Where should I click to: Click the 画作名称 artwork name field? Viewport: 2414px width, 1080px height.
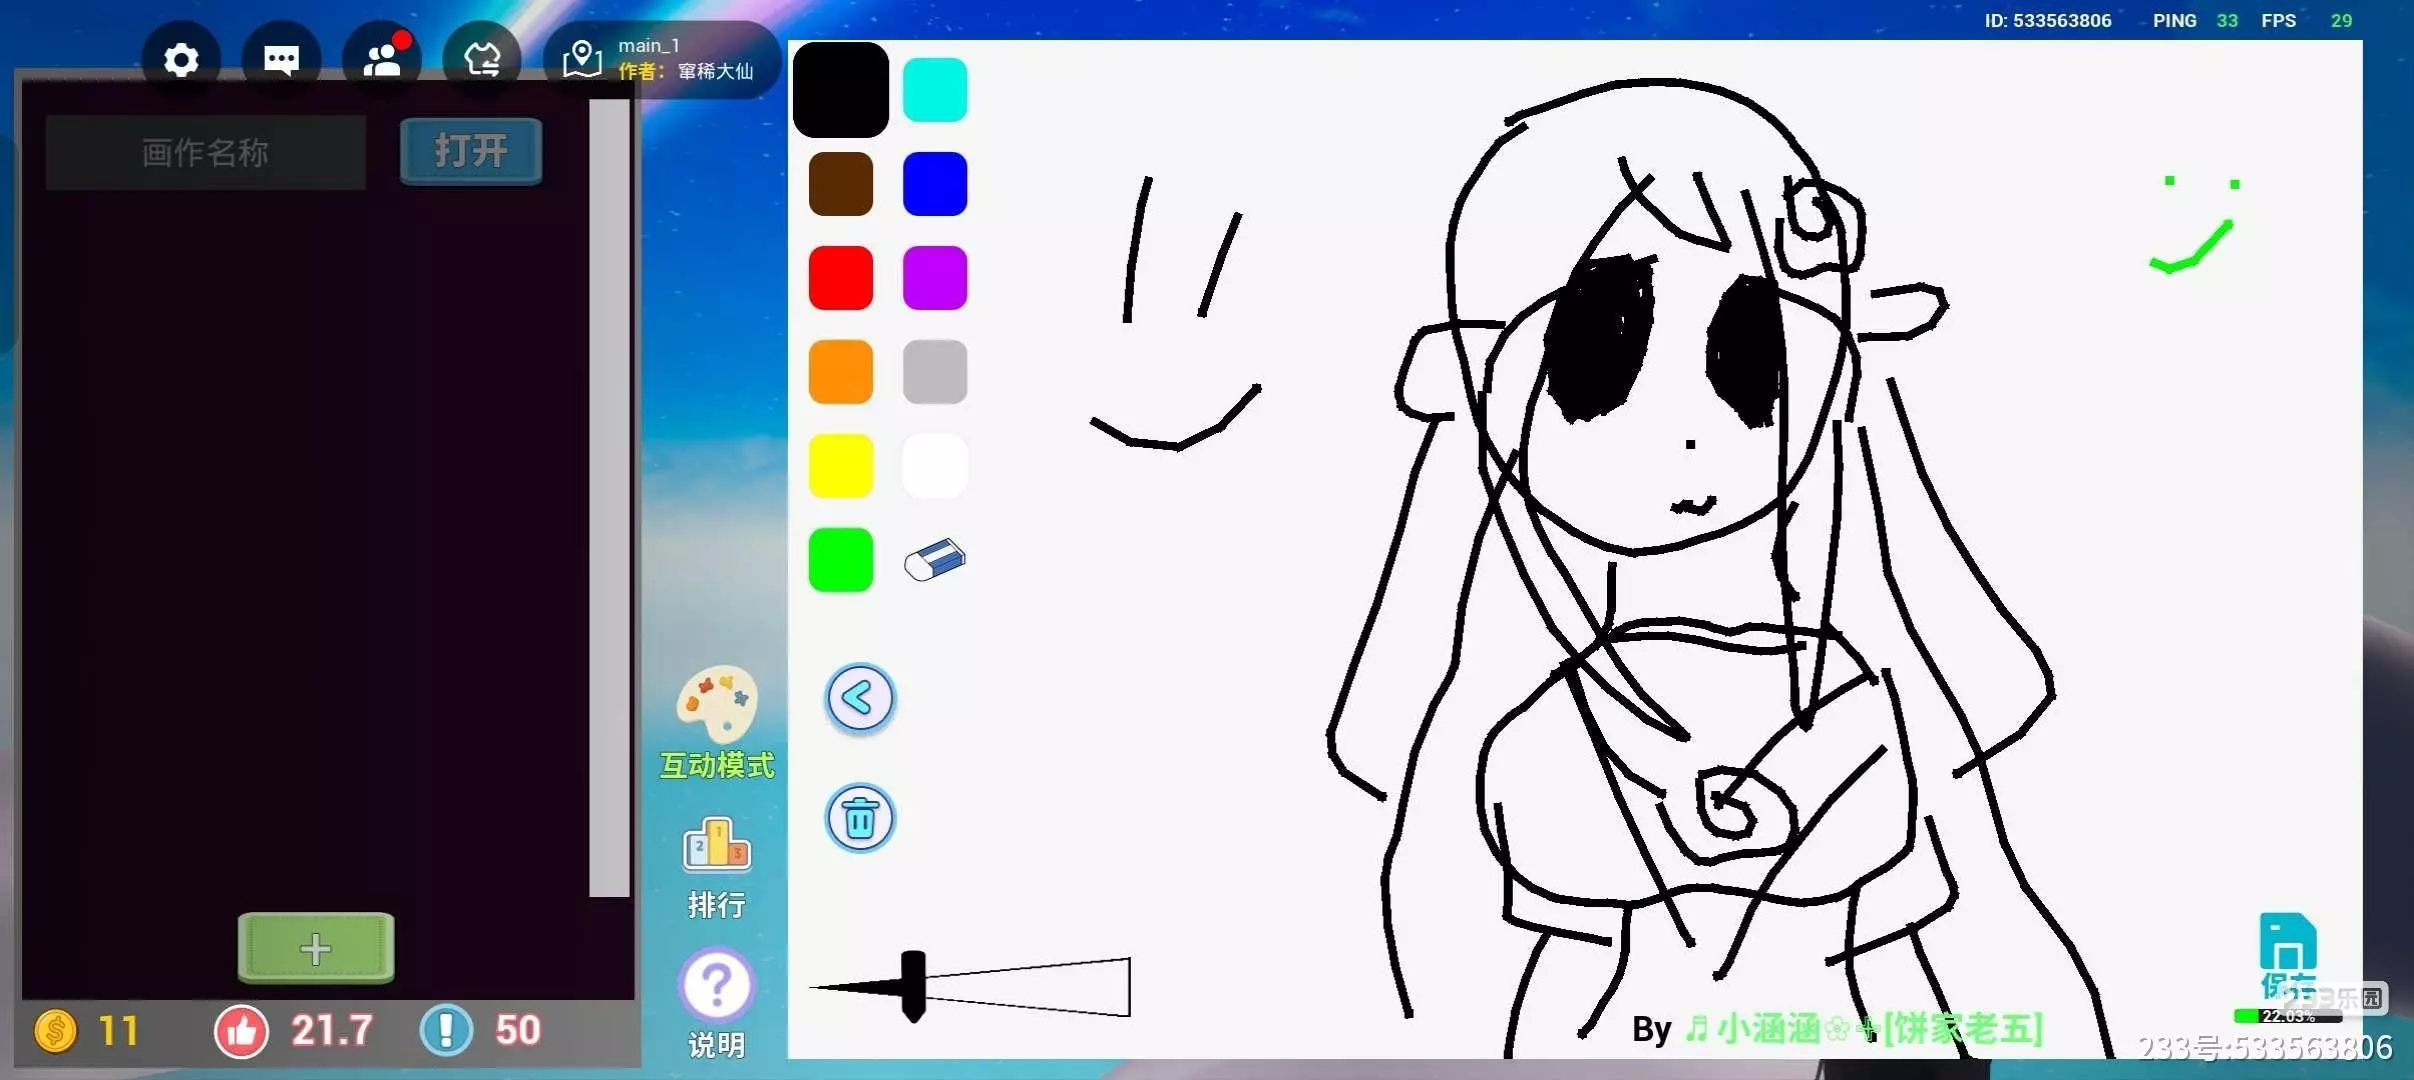(x=206, y=153)
